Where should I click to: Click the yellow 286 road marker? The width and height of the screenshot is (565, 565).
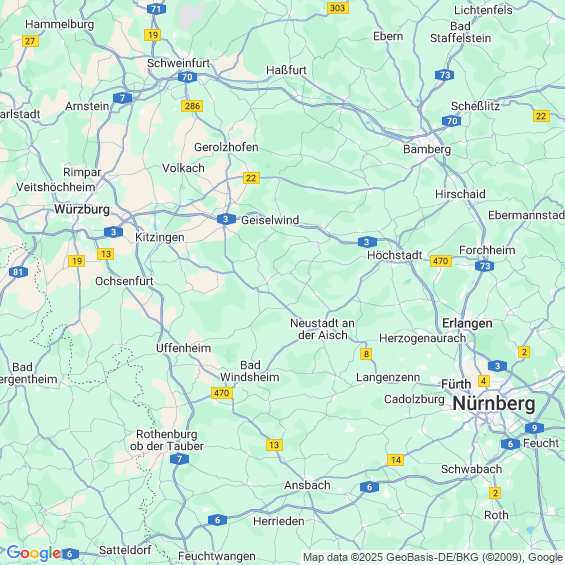(x=192, y=106)
